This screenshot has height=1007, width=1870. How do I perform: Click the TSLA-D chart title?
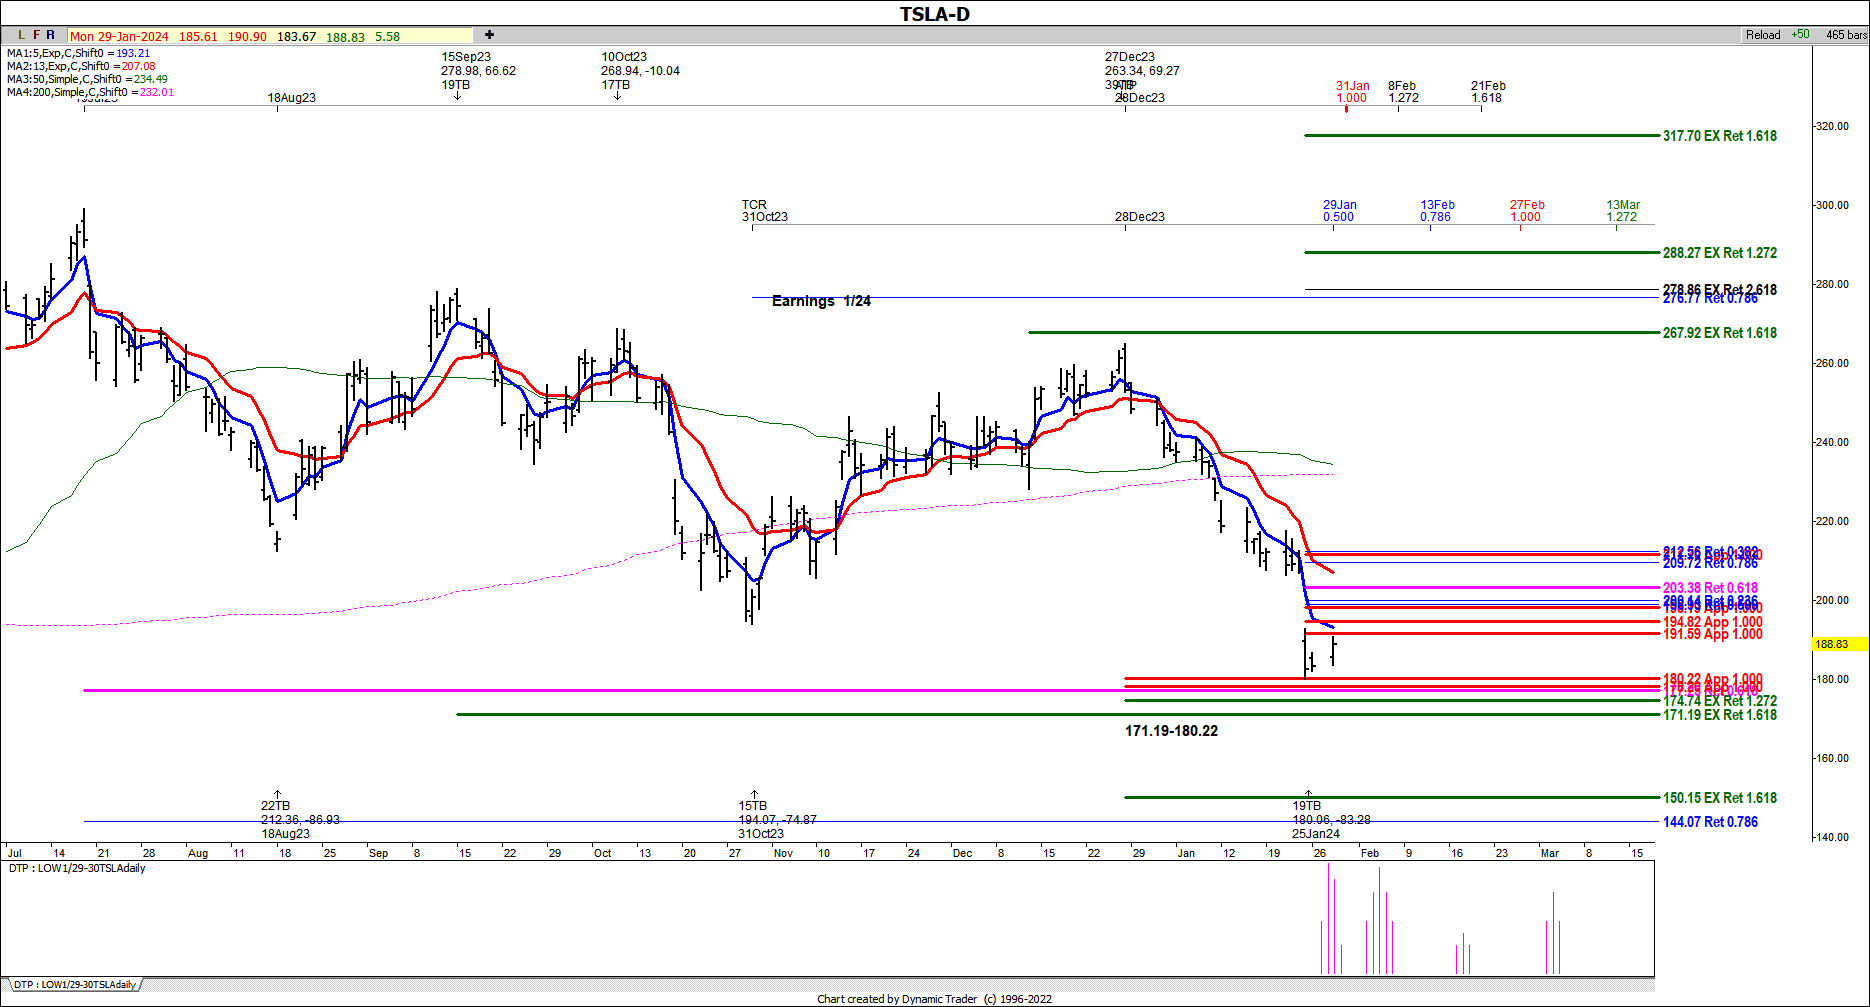click(x=934, y=14)
